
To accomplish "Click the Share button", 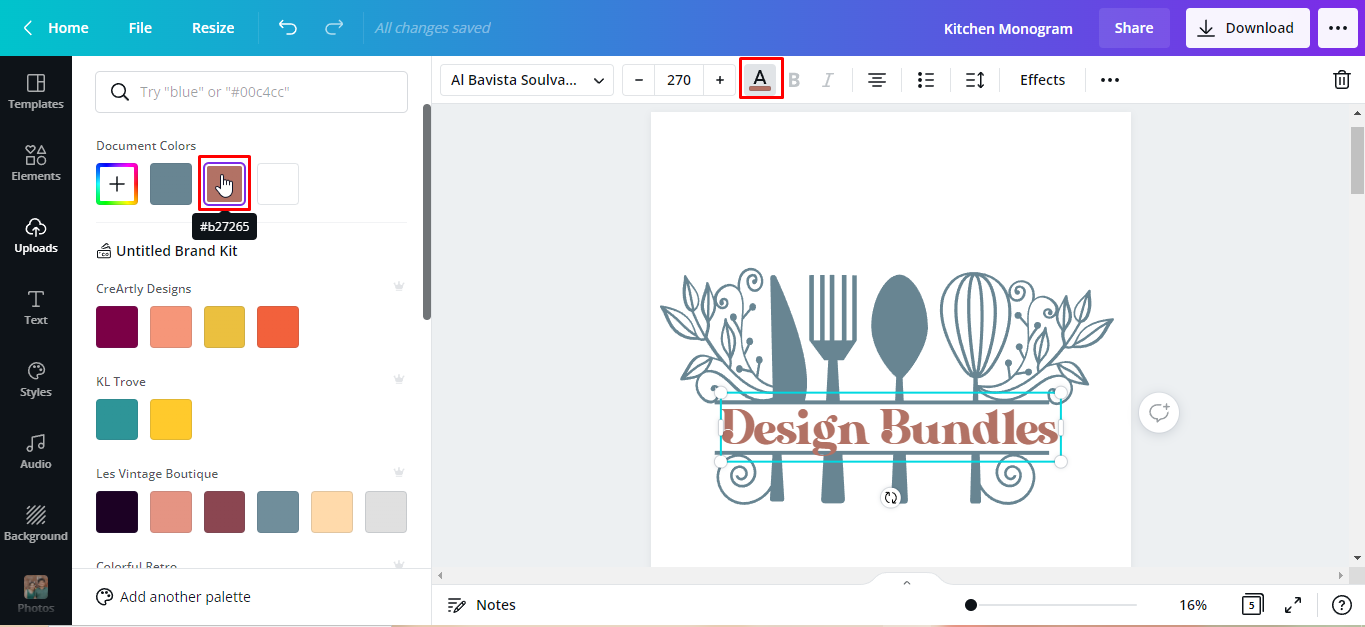I will click(1134, 28).
